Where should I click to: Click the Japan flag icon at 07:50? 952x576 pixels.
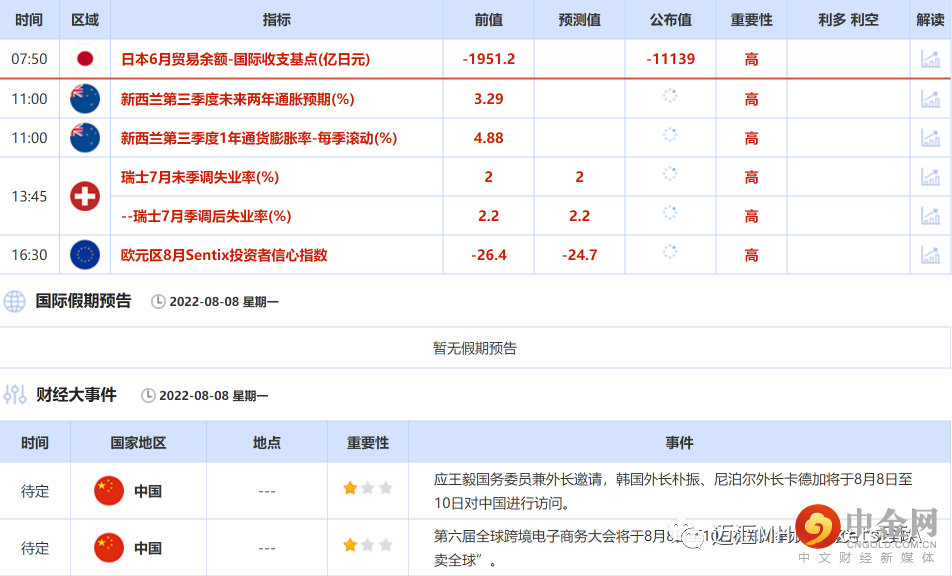coord(85,59)
